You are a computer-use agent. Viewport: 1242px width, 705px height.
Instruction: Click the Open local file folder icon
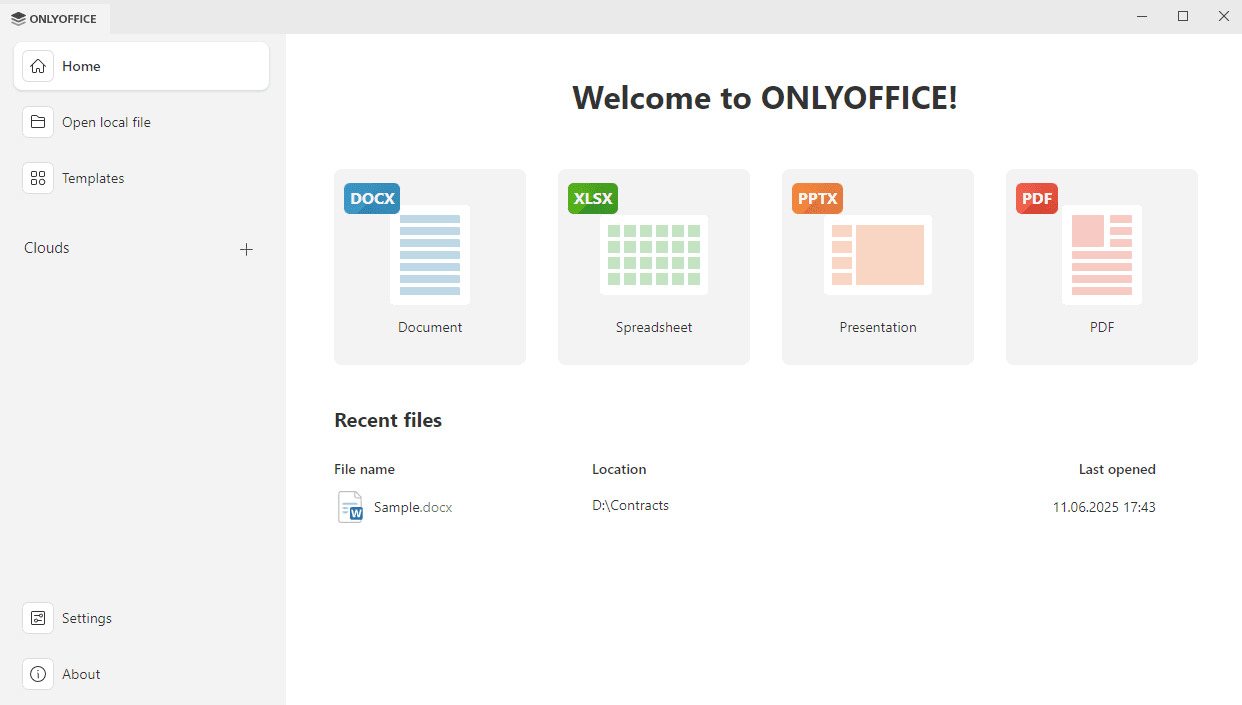(x=38, y=122)
